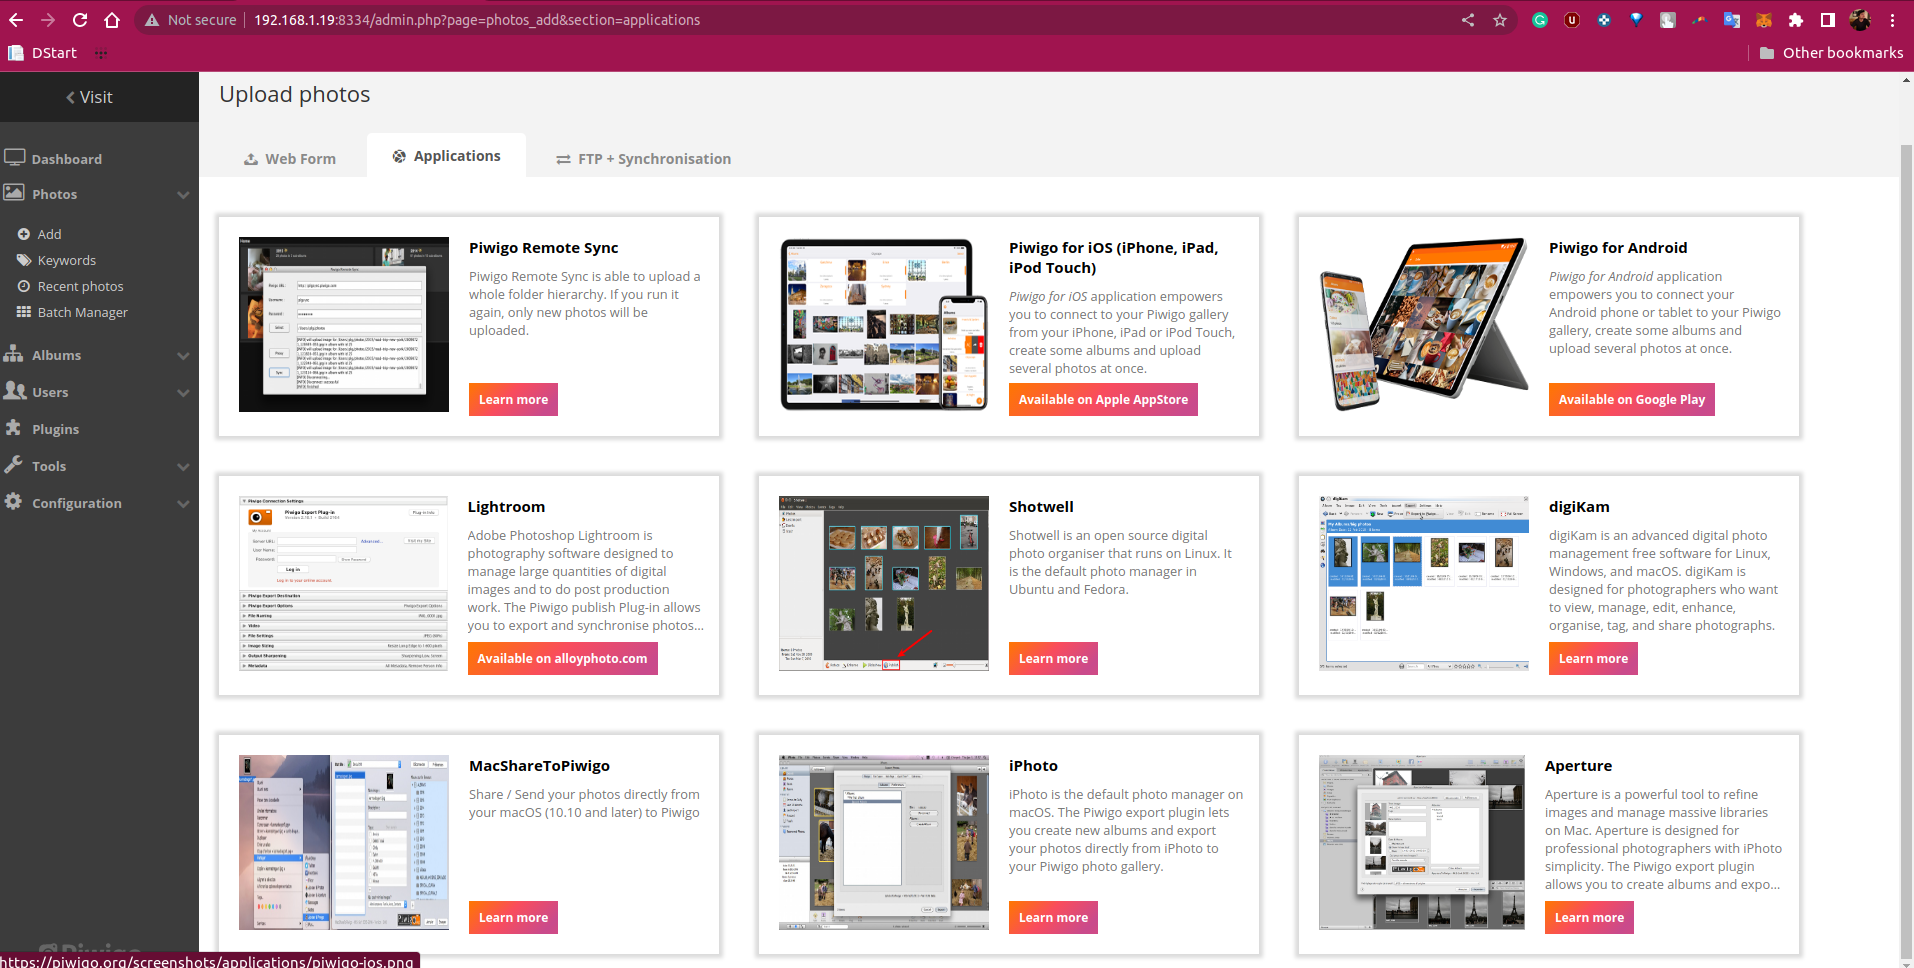Open the Grammarly extension icon

1540,20
